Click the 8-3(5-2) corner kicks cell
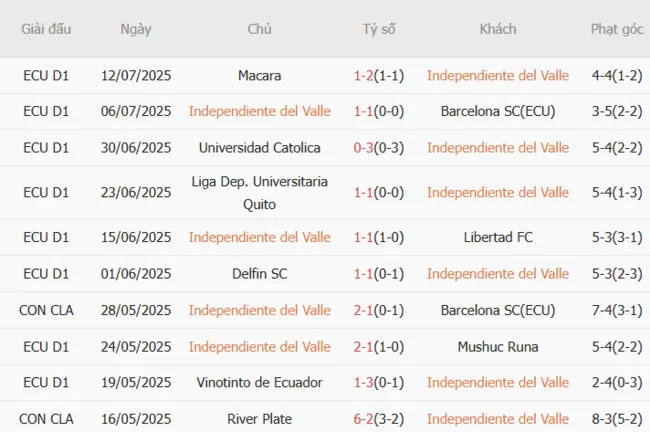Screen dimensions: 650x432 (616, 418)
